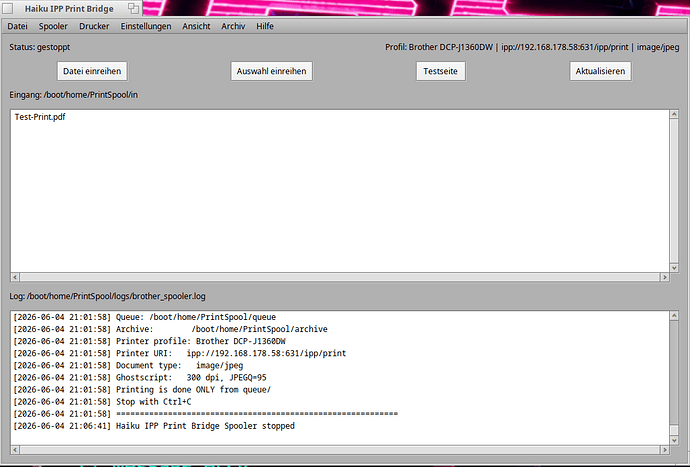Click inbox list scroll up arrow
This screenshot has width=690, height=467.
(x=674, y=114)
